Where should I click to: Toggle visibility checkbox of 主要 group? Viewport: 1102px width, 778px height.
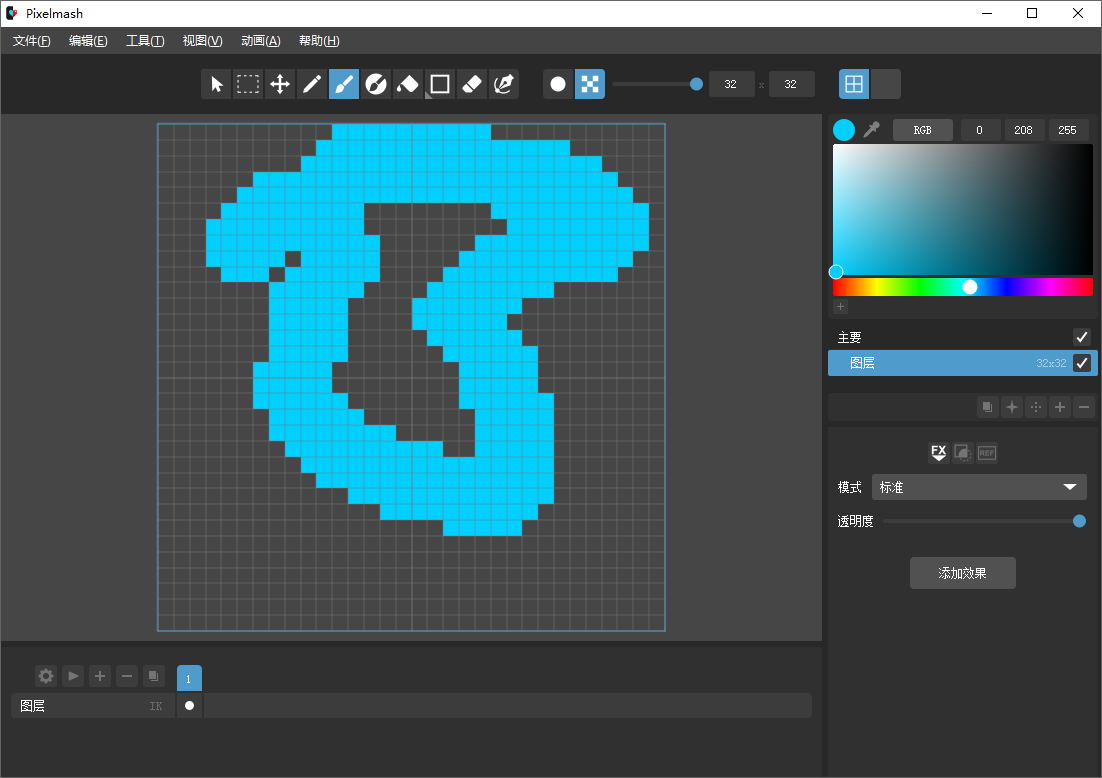point(1082,337)
